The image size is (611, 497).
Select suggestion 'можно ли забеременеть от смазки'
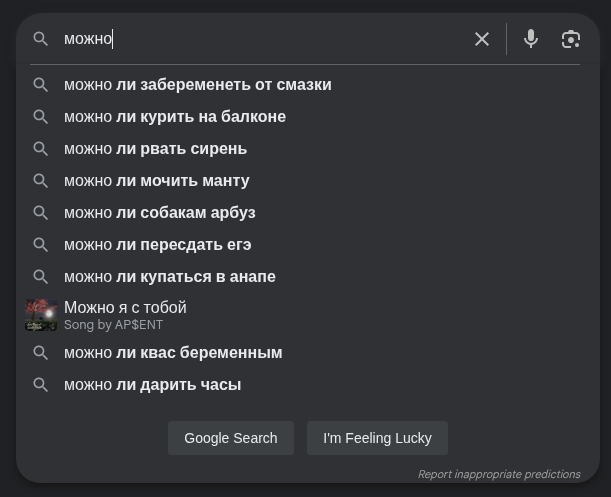click(x=198, y=85)
